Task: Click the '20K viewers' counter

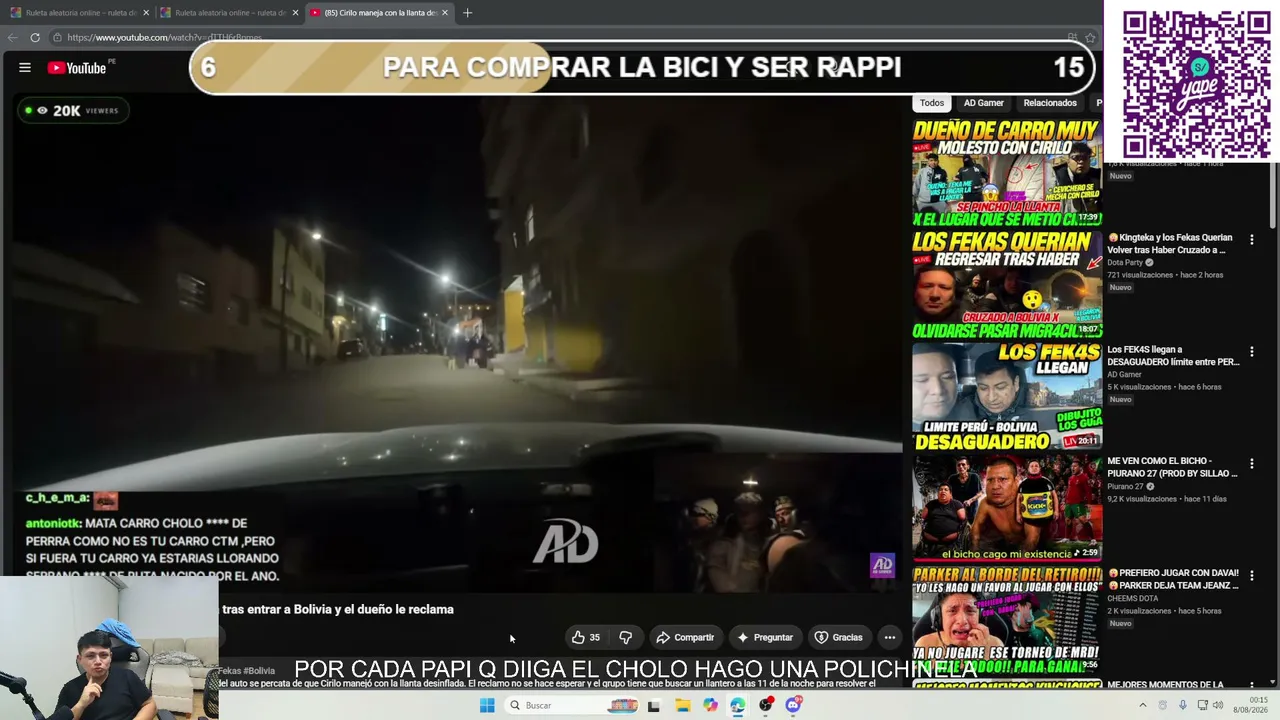Action: (x=73, y=110)
